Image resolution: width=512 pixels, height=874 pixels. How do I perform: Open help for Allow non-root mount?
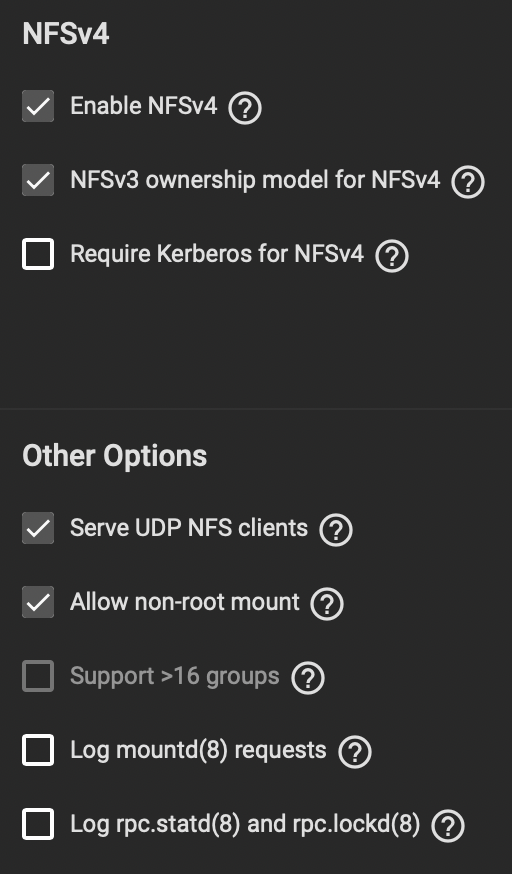click(326, 604)
